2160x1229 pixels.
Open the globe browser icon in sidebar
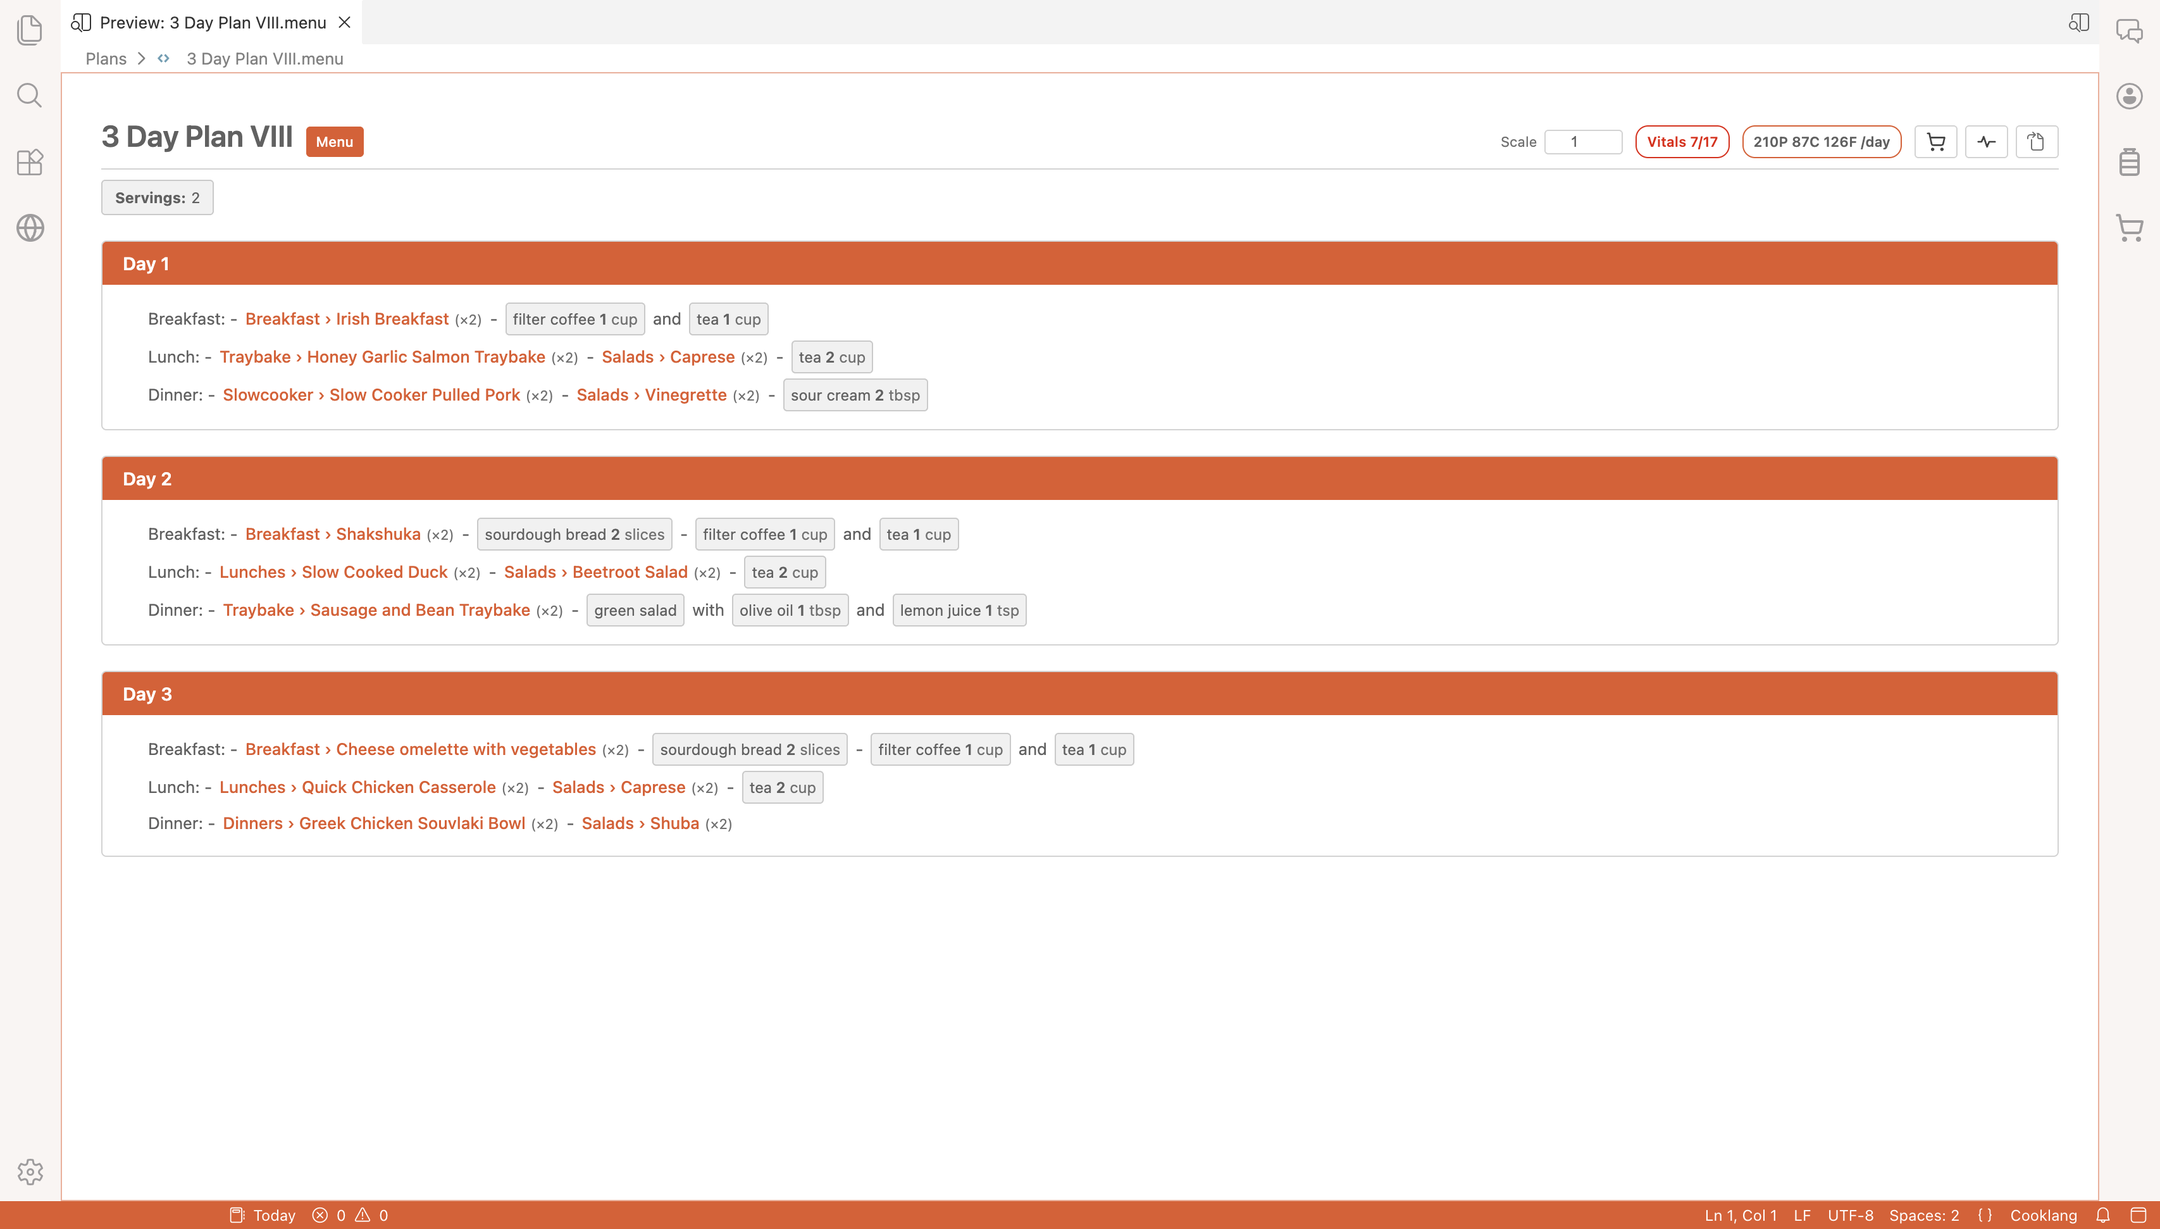point(30,228)
